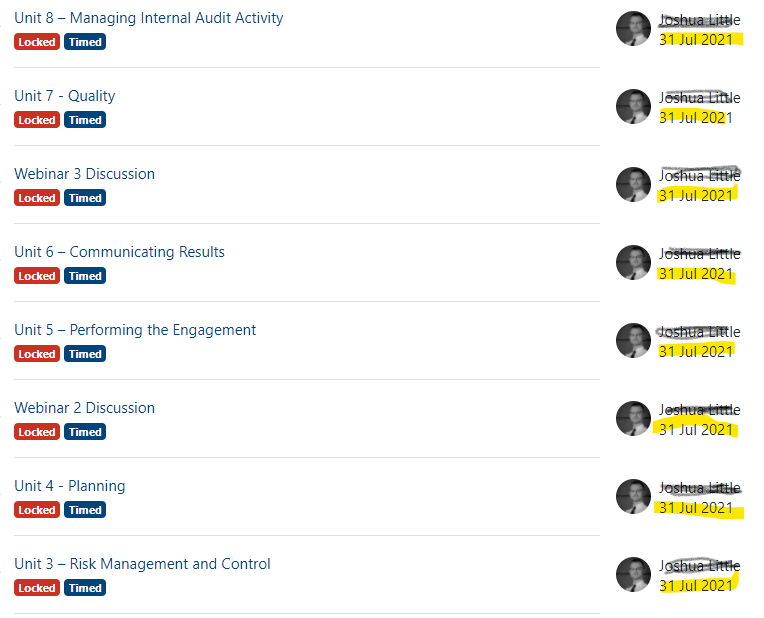Open Unit 5 – Performing the Engagement

[135, 330]
